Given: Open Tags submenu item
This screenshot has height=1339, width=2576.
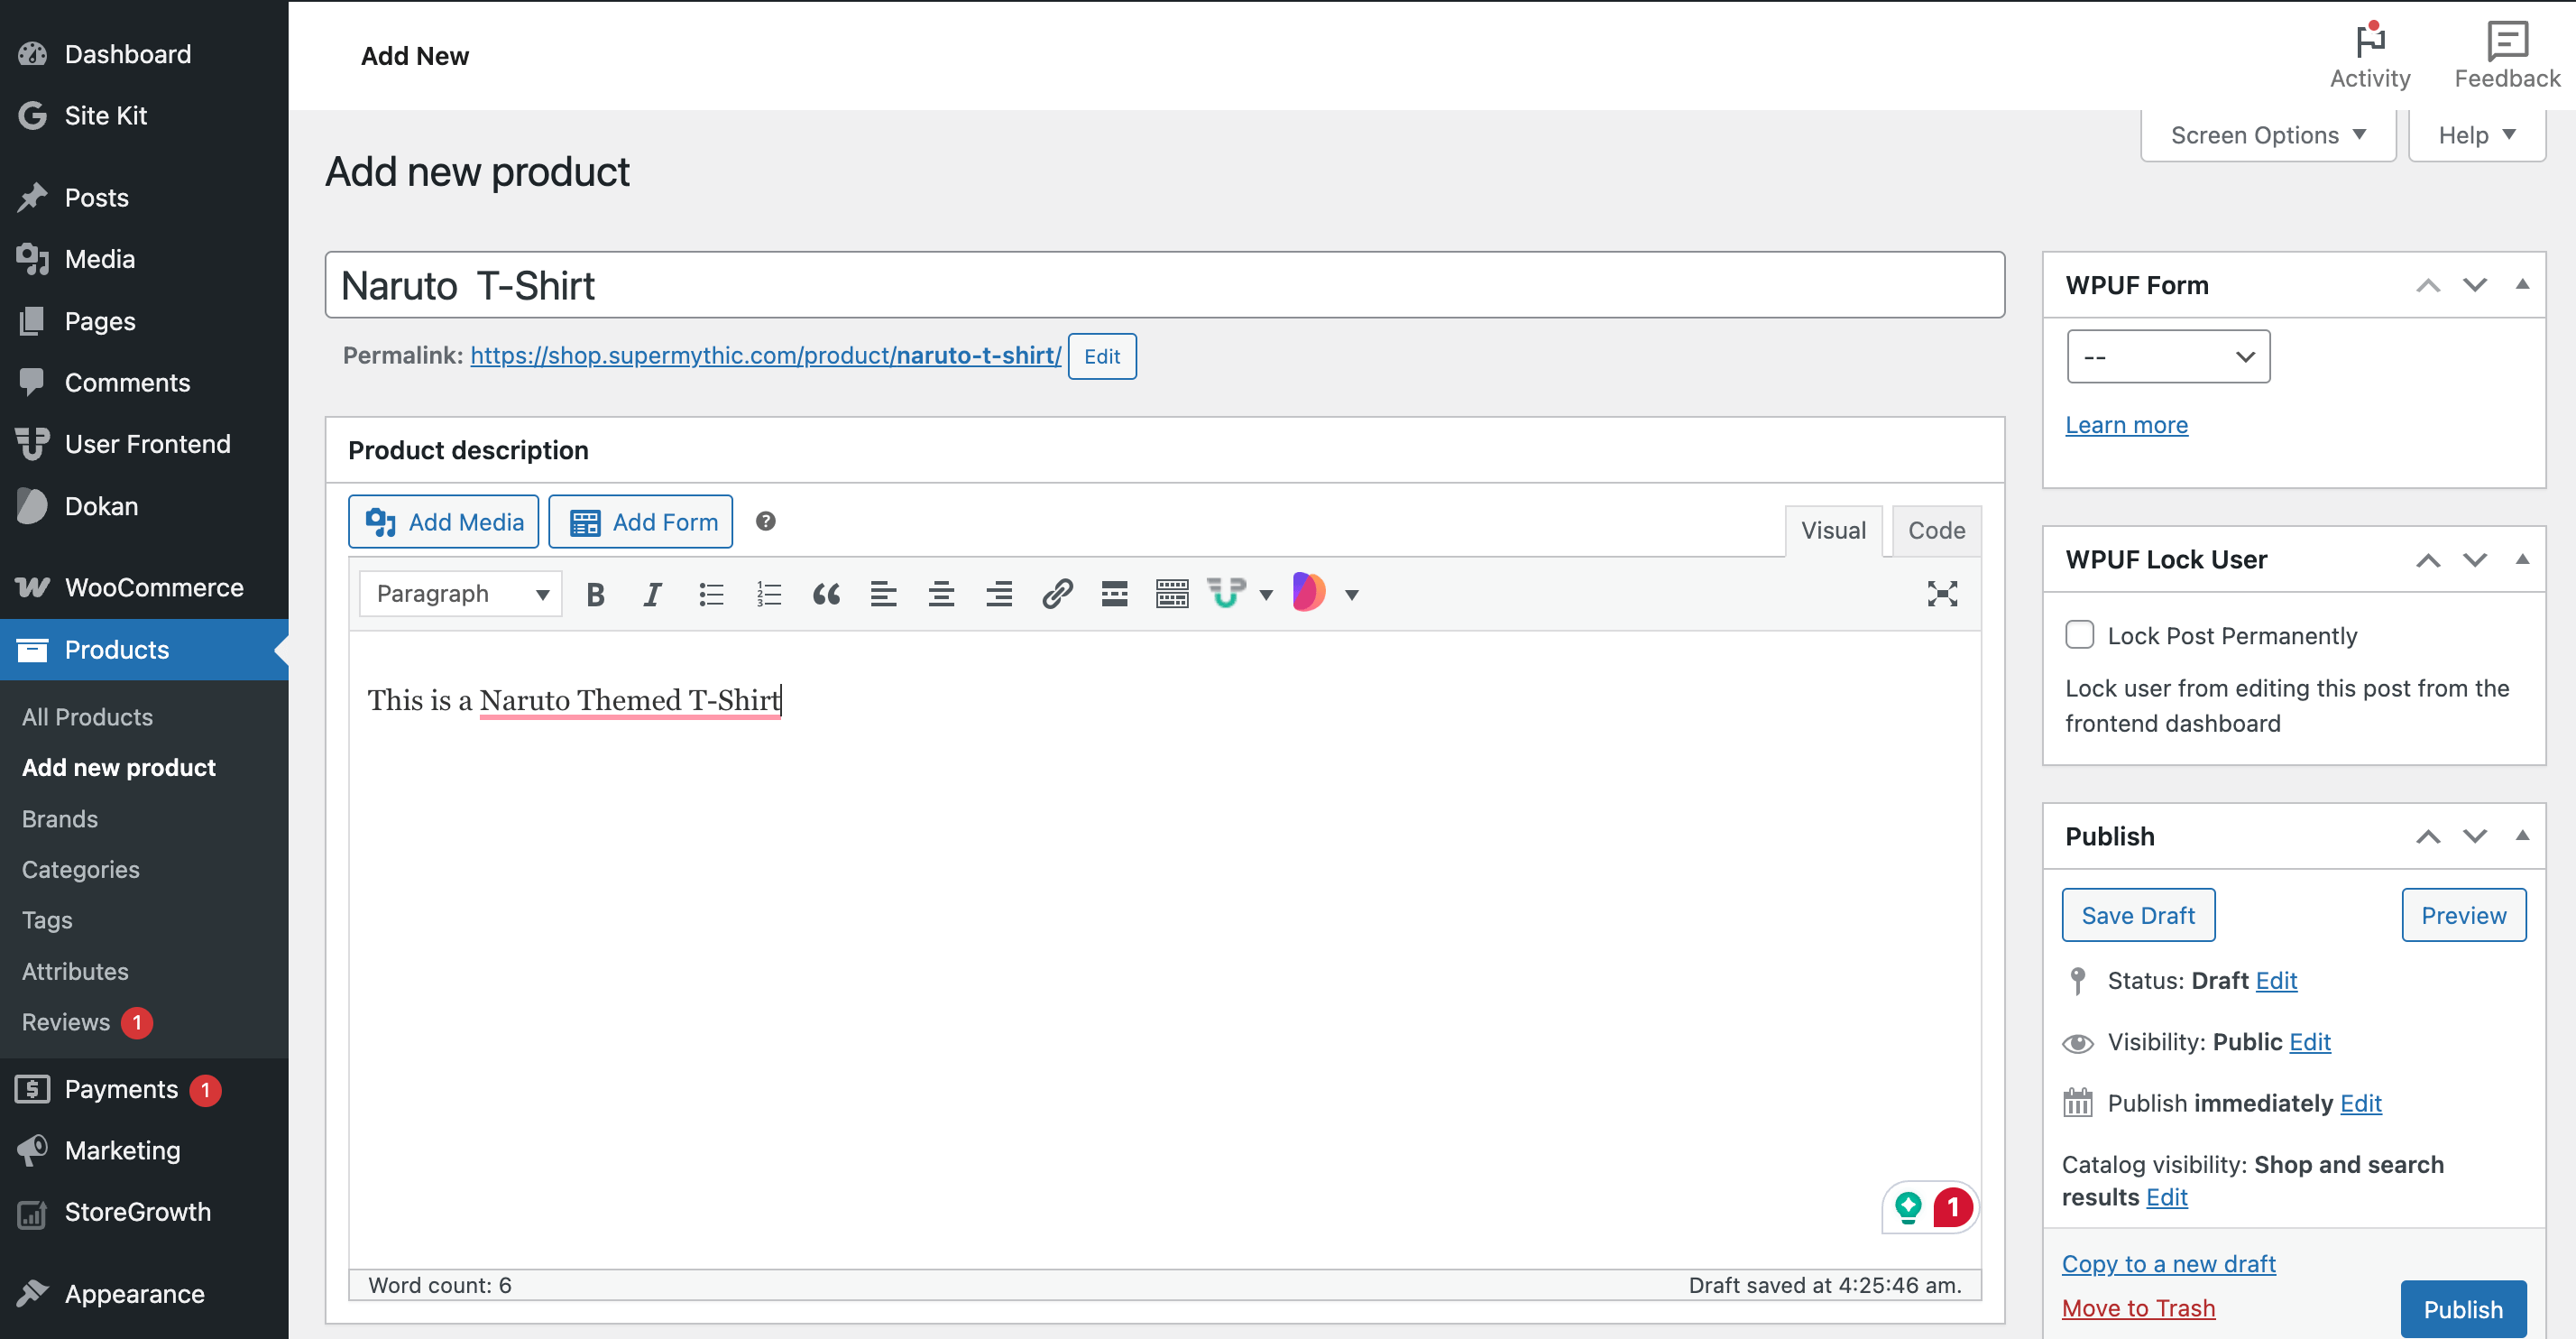Looking at the screenshot, I should (47, 920).
